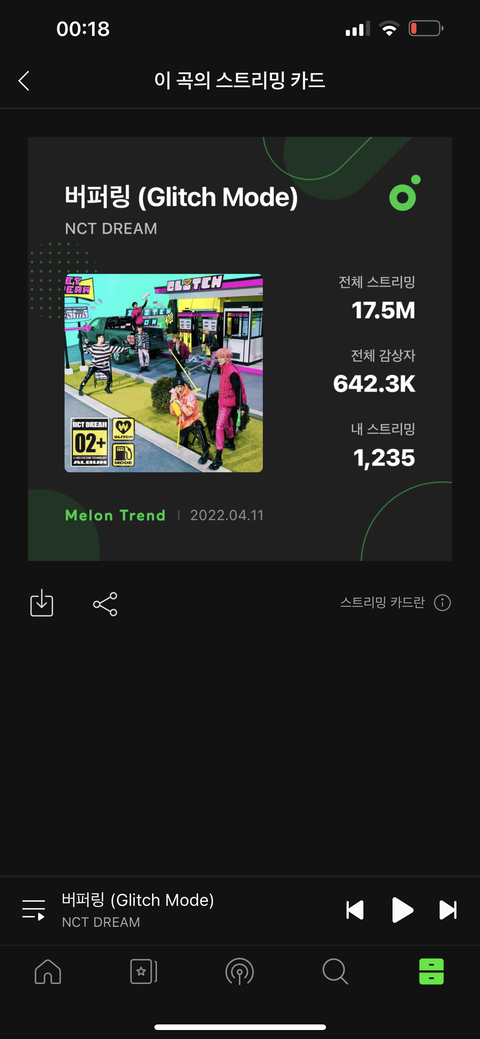Tap the Glitch Mode album cover
Image resolution: width=480 pixels, height=1039 pixels.
164,373
